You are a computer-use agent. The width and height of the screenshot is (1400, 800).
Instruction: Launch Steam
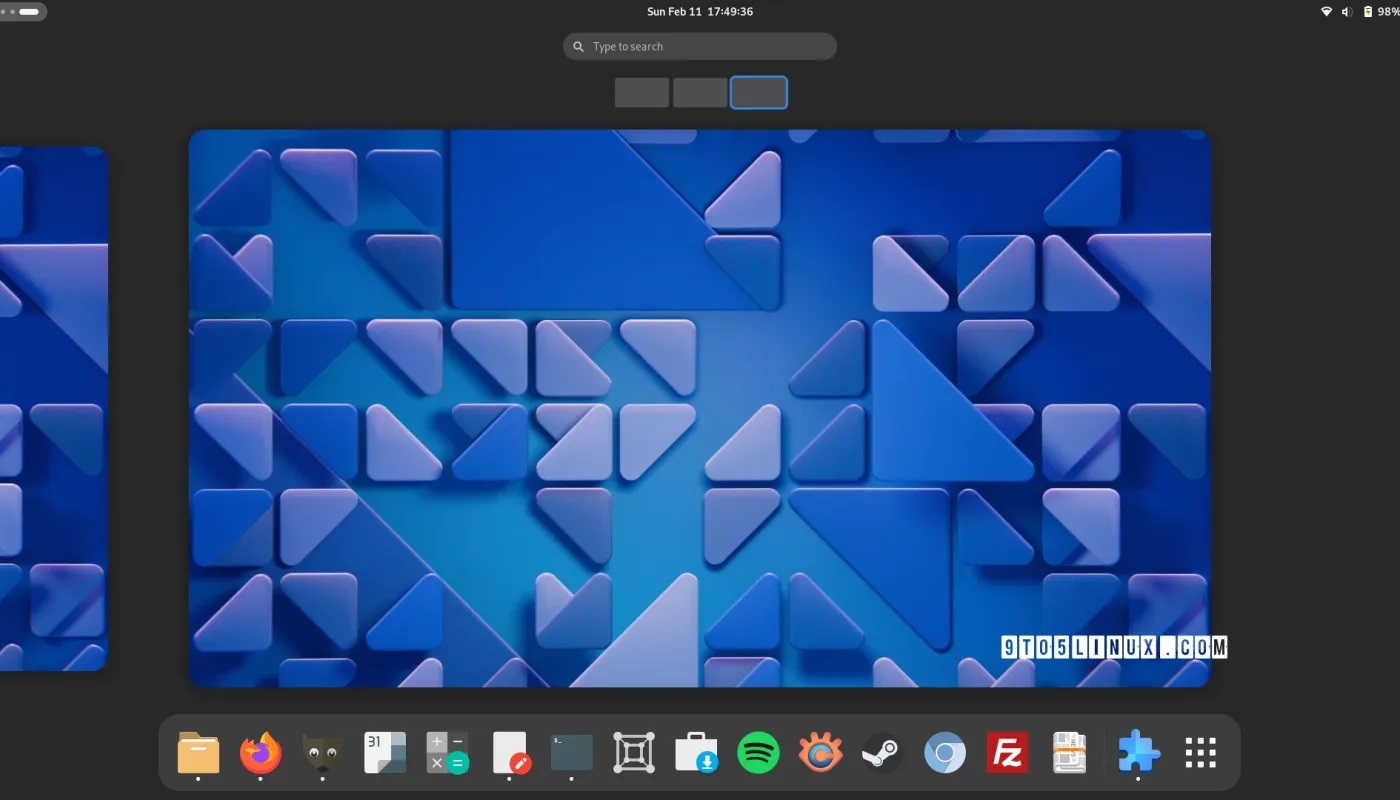(883, 752)
